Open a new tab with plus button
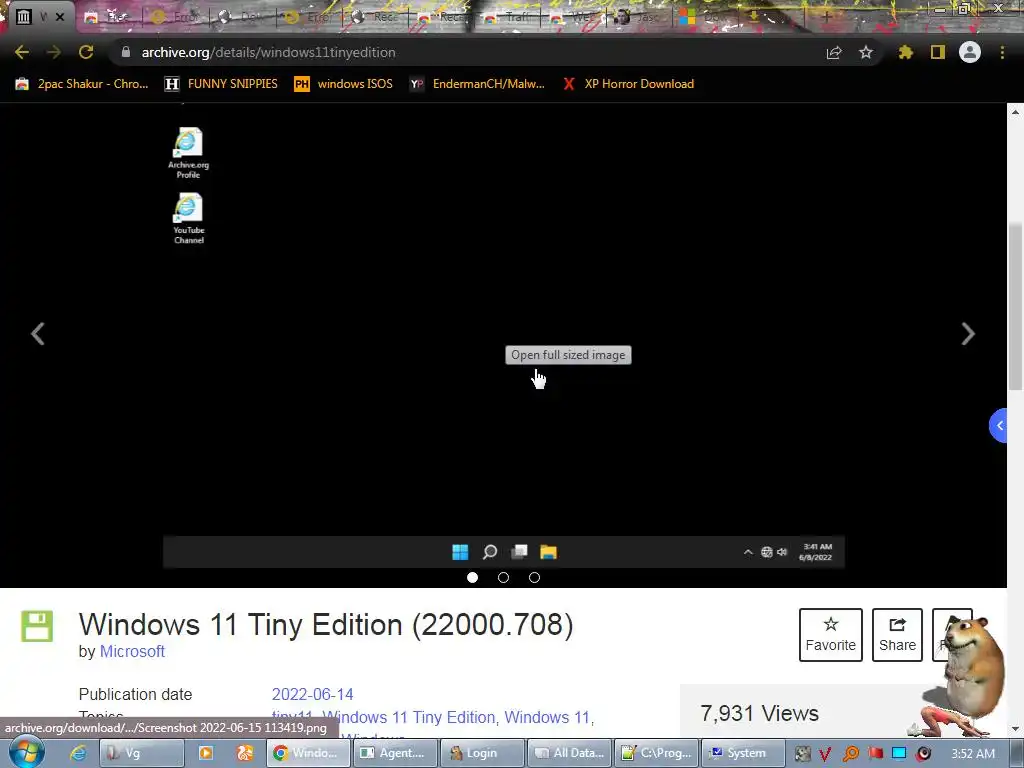This screenshot has width=1024, height=768. tap(826, 17)
